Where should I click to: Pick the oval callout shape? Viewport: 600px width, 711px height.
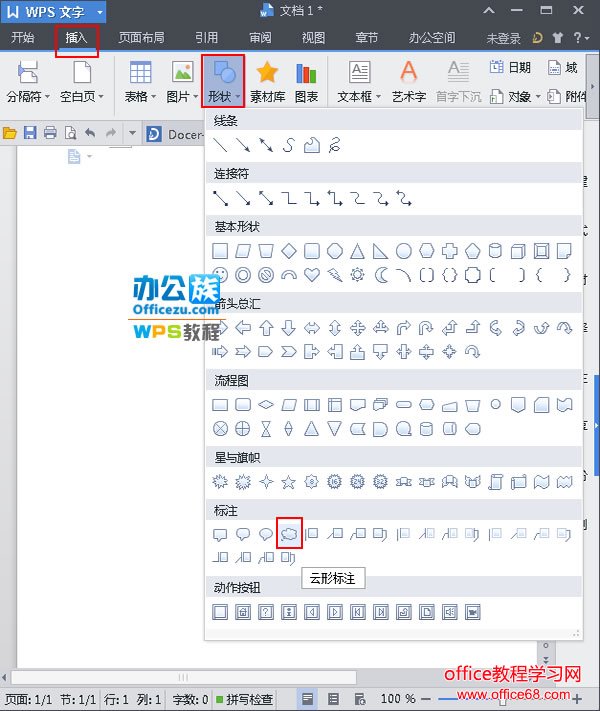click(266, 535)
